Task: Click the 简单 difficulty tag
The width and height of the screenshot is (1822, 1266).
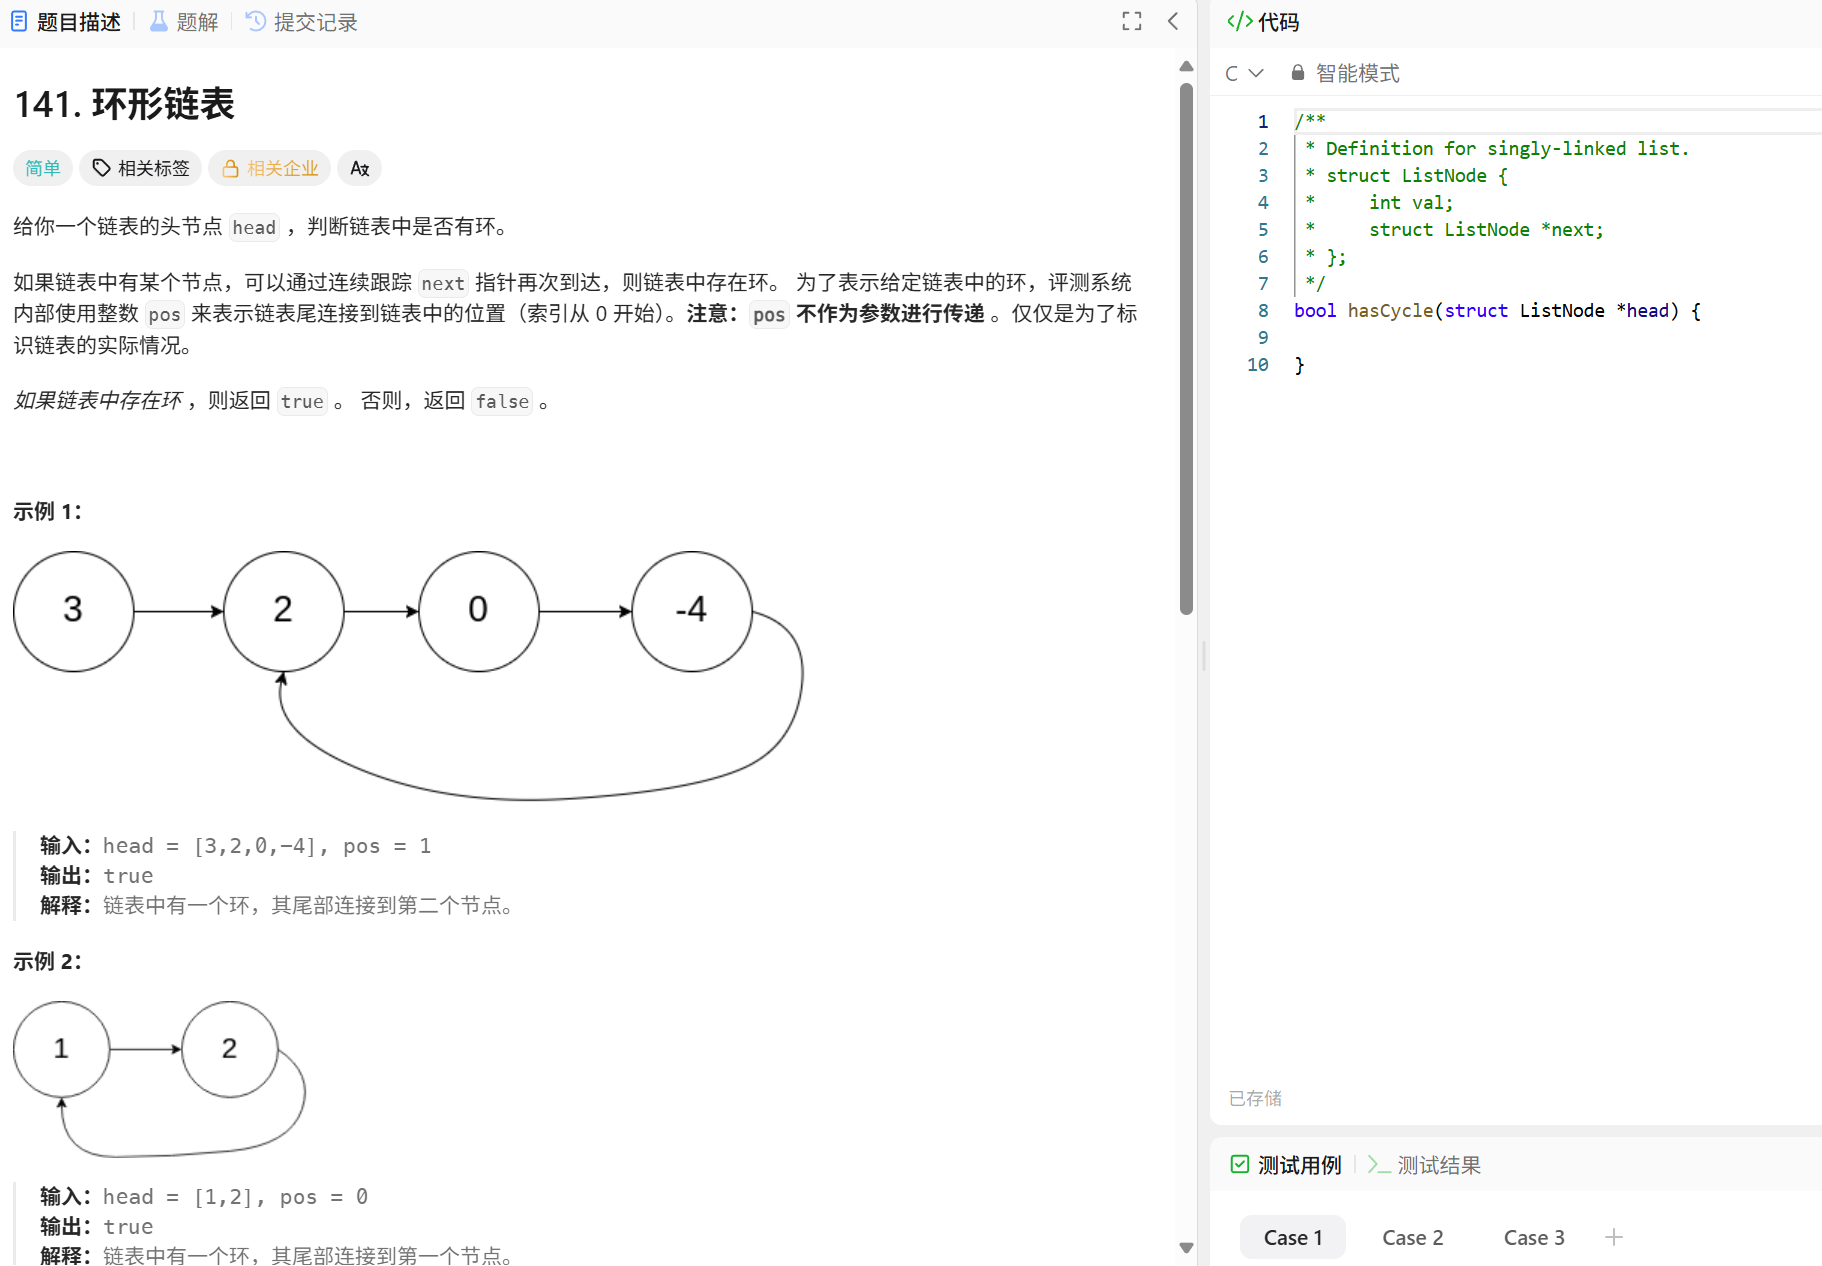Action: point(43,168)
